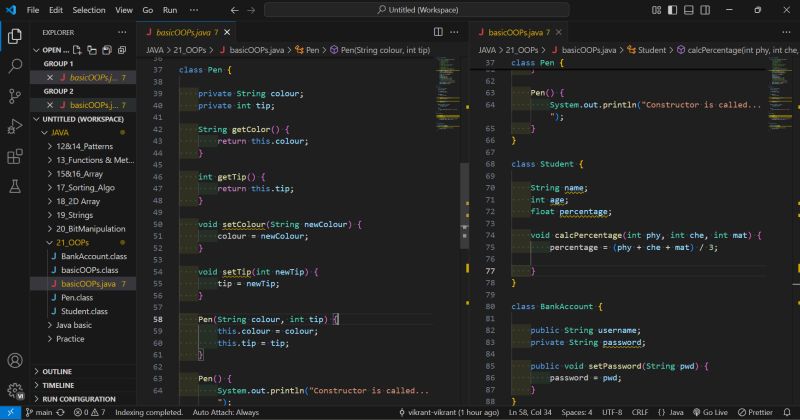Image resolution: width=800 pixels, height=420 pixels.
Task: Go forward with the navigation arrow
Action: coord(251,10)
